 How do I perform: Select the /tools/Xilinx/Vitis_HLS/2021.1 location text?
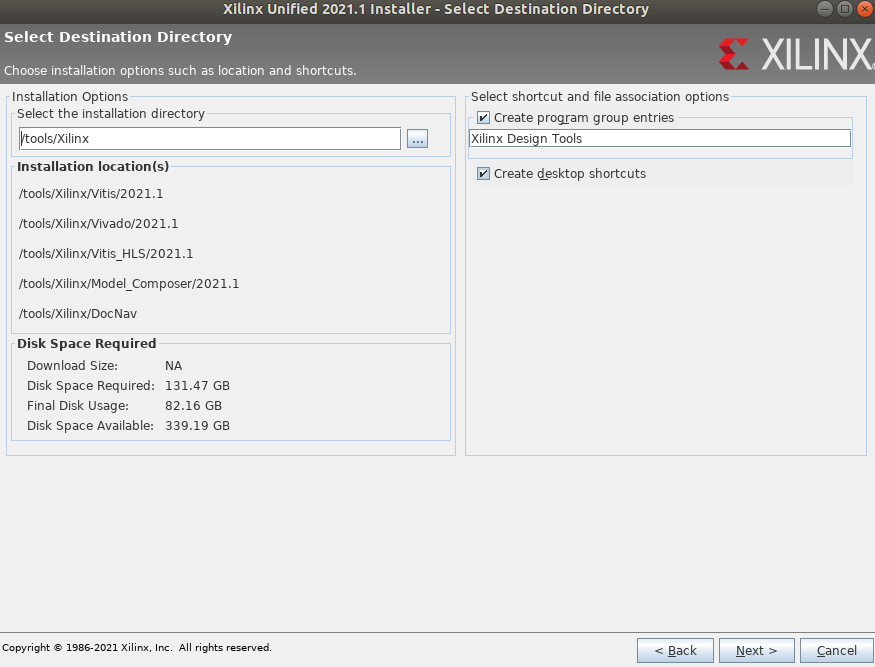click(106, 254)
